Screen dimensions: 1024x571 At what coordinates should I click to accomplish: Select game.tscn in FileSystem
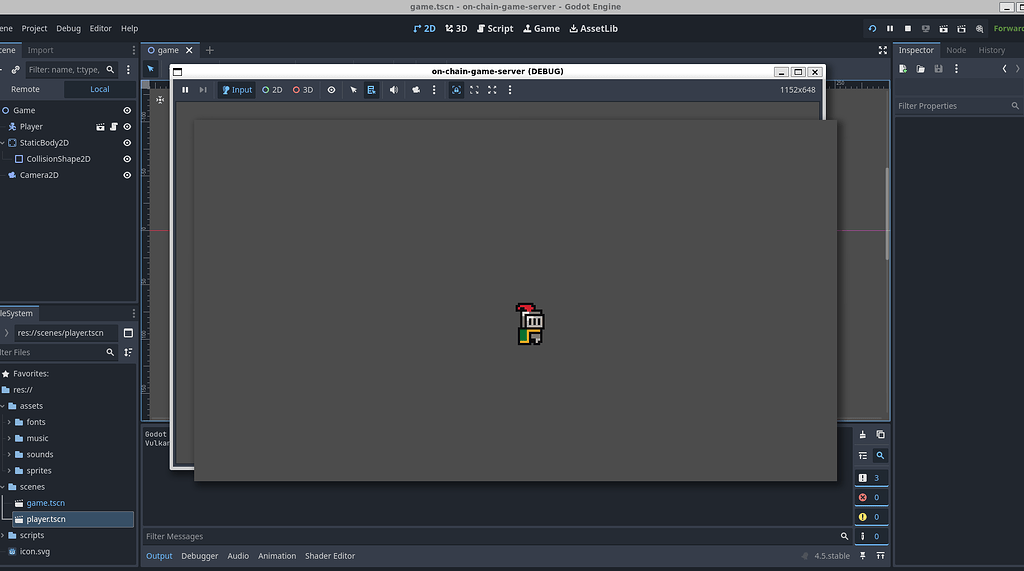(45, 503)
